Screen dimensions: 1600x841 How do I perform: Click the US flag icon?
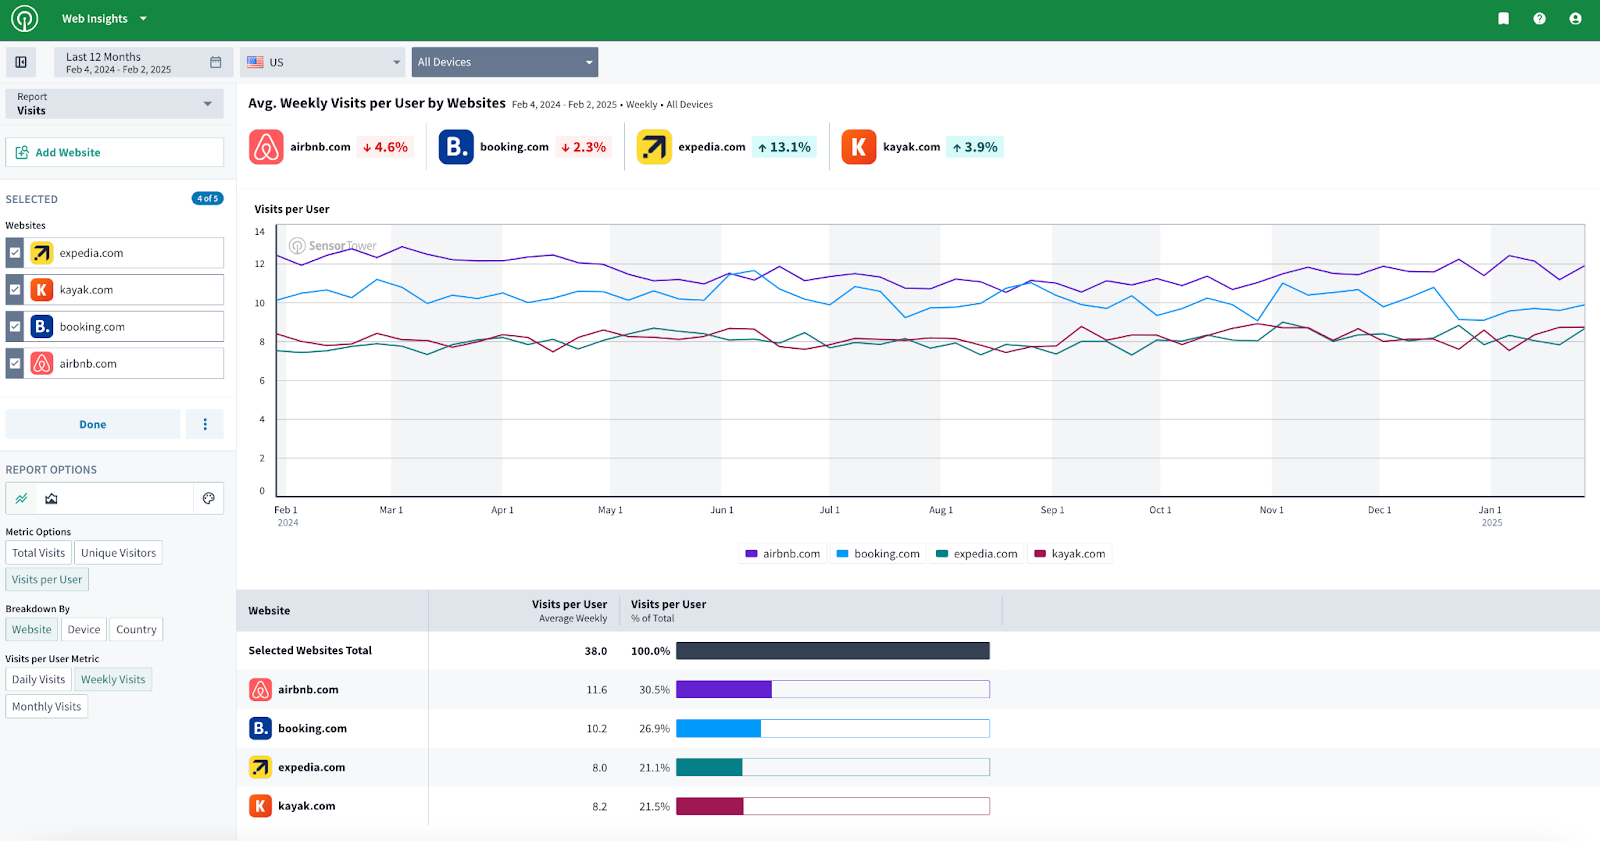[255, 62]
